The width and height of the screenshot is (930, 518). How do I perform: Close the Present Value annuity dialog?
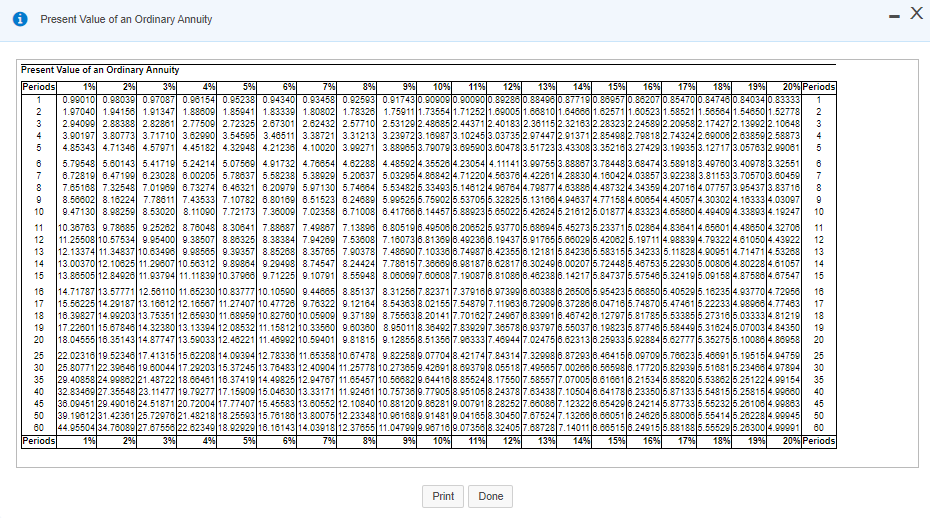916,14
